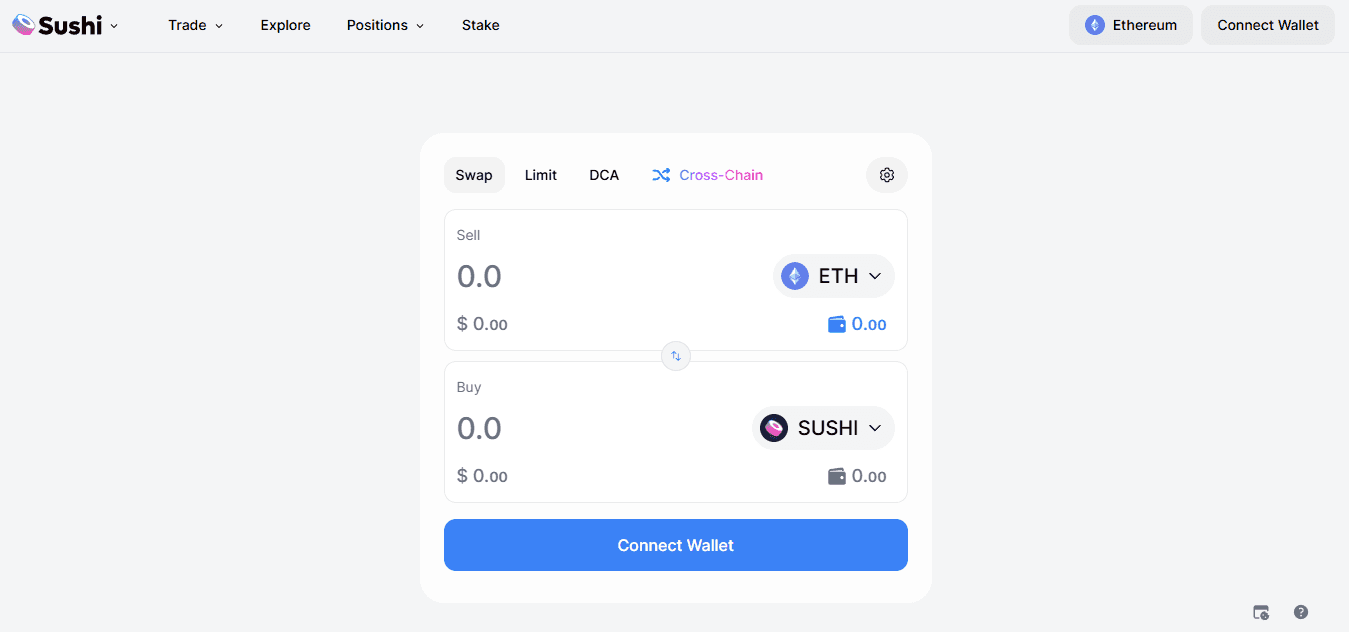
Task: Click the large blue Connect Wallet button
Action: coord(676,545)
